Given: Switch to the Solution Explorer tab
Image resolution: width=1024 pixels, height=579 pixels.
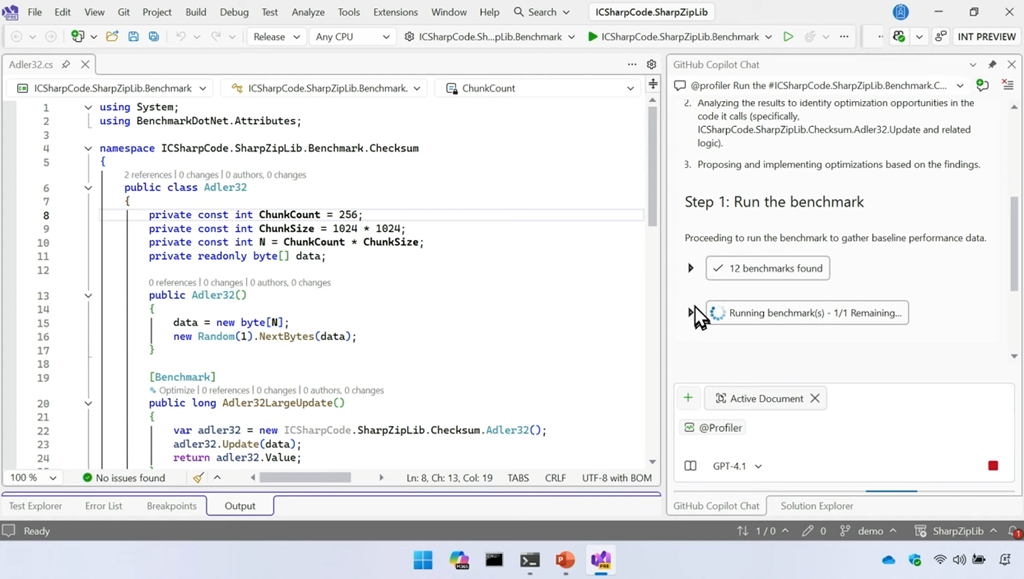Looking at the screenshot, I should click(x=816, y=506).
